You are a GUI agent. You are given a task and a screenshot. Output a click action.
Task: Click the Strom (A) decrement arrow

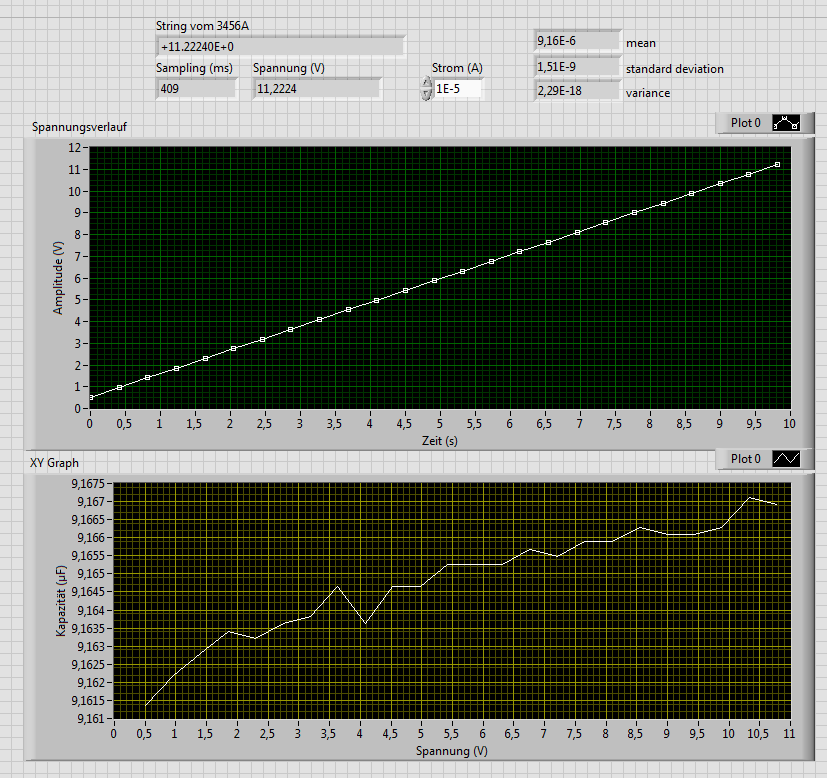pos(426,94)
